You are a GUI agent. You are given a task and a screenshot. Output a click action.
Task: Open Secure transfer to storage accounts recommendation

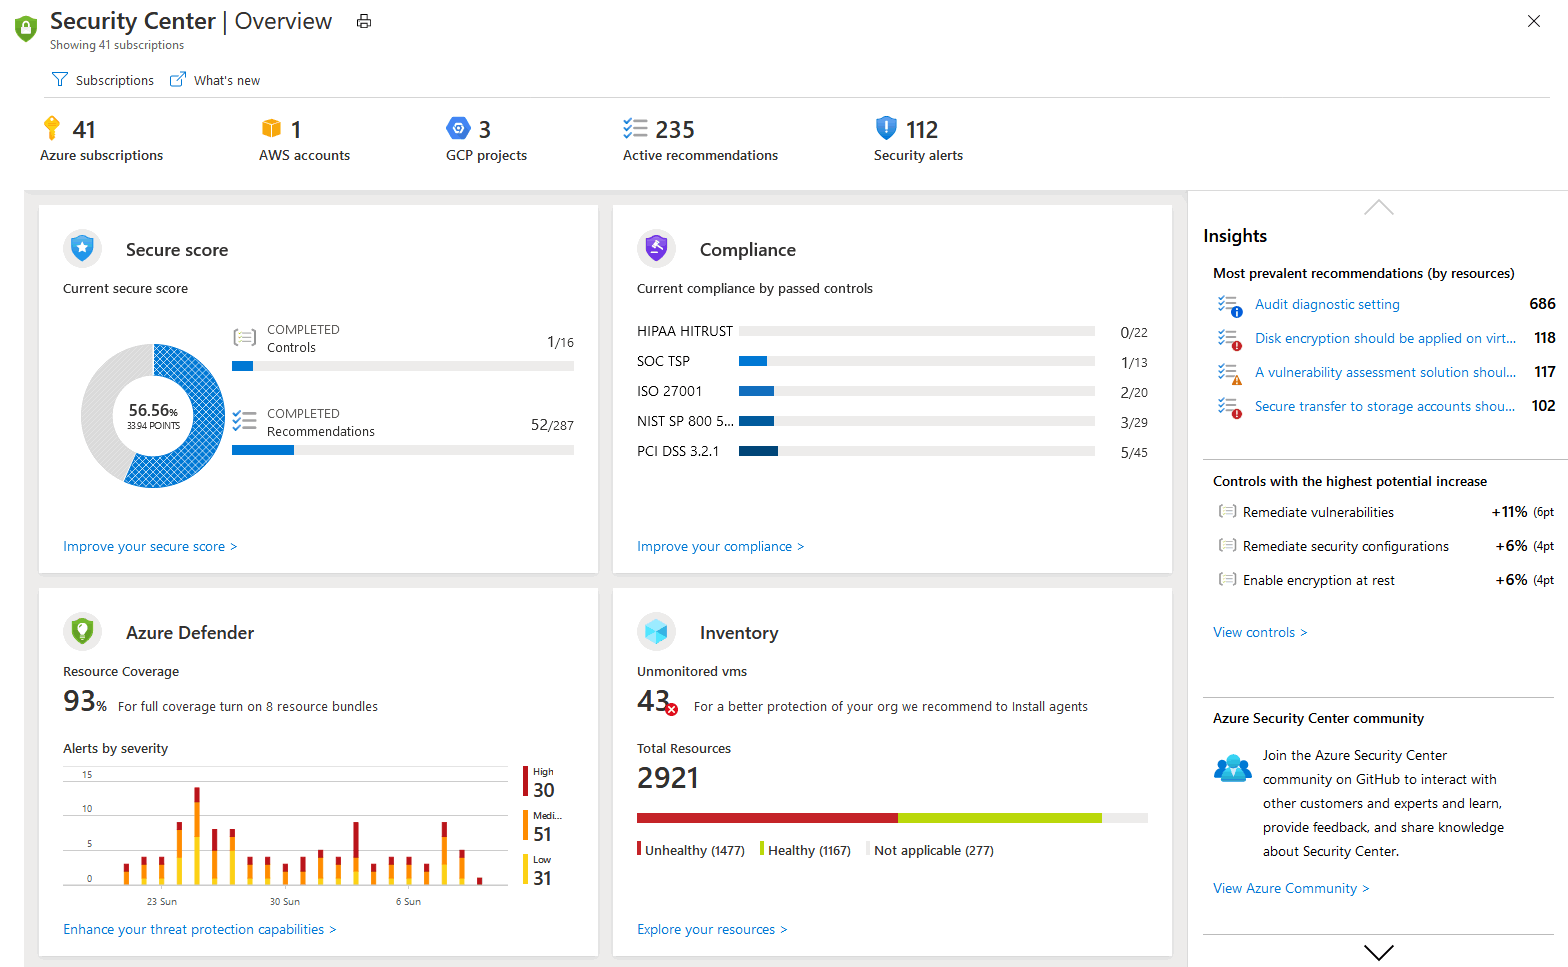tap(1385, 406)
